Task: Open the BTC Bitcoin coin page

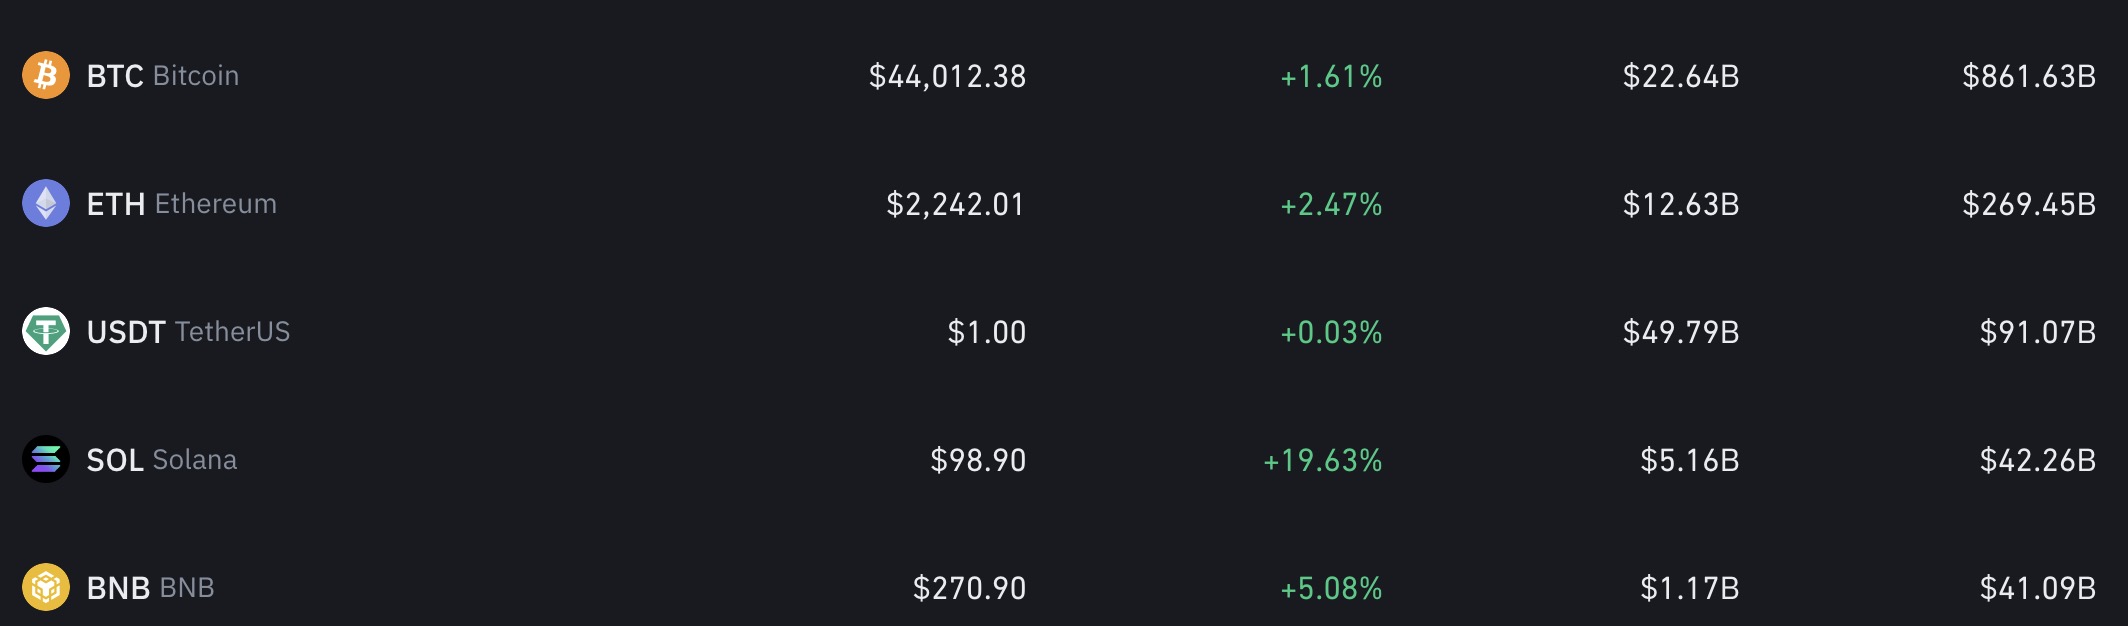Action: click(163, 76)
